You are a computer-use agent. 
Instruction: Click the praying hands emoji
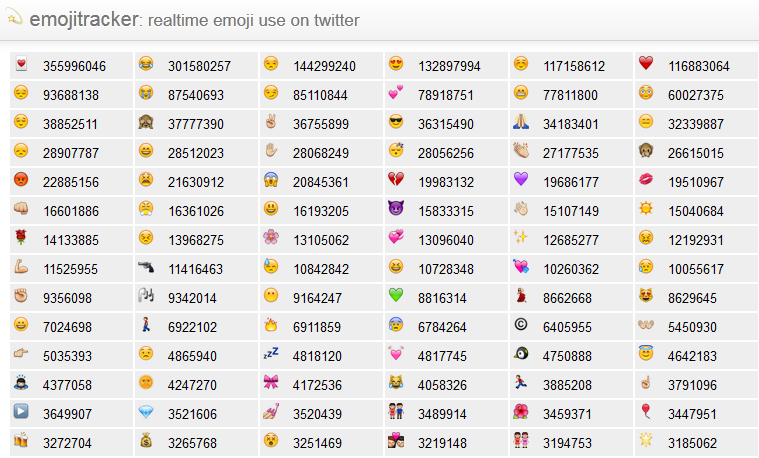521,123
